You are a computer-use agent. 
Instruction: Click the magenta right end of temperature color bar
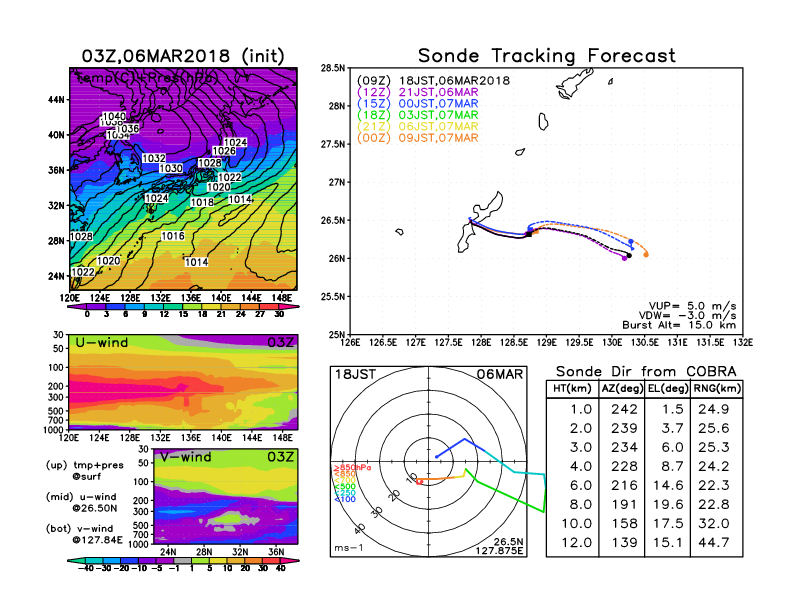pos(289,307)
